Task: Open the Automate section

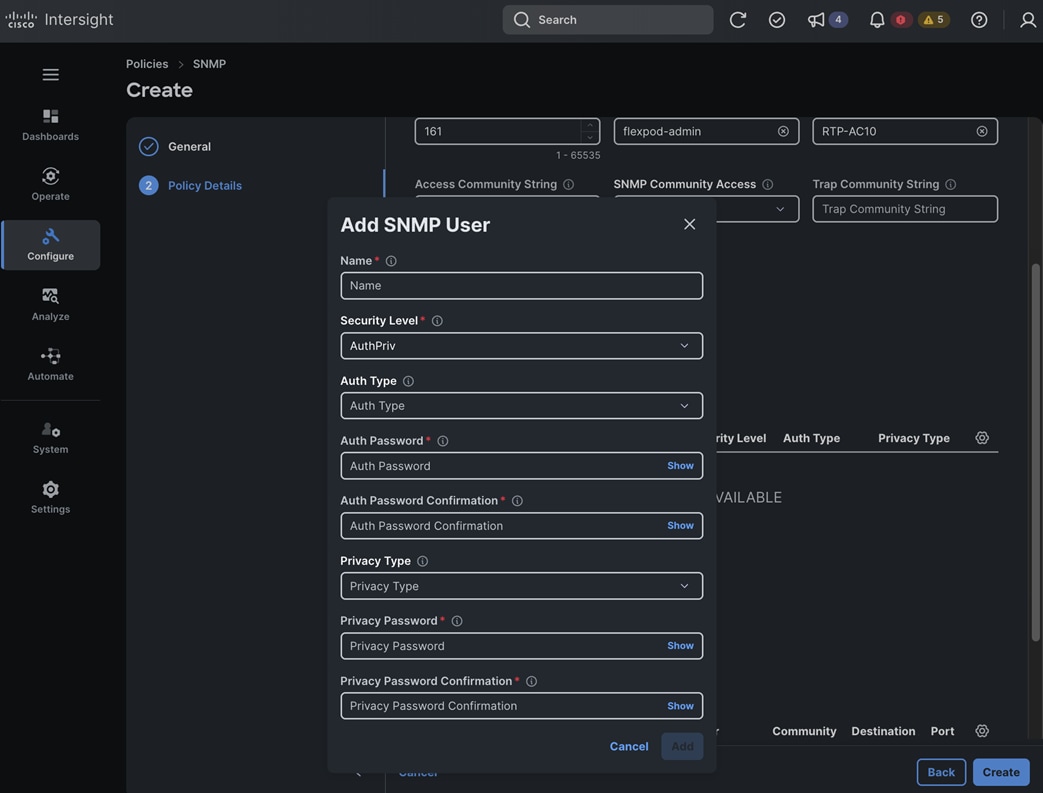Action: pos(51,365)
